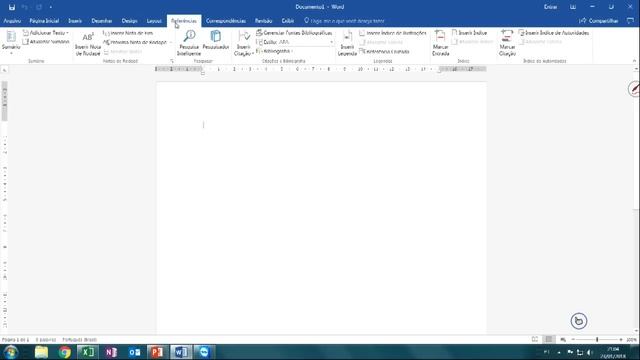Click the Entrar sign-in link
Screen dimensions: 640x360
tap(550, 7)
